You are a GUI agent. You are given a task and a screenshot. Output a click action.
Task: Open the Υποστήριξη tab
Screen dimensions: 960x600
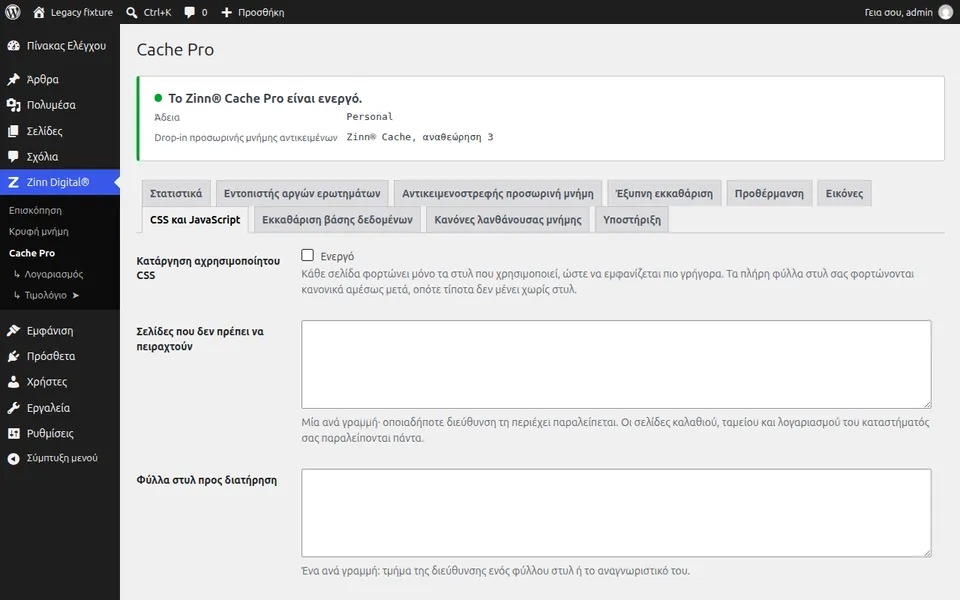click(632, 220)
